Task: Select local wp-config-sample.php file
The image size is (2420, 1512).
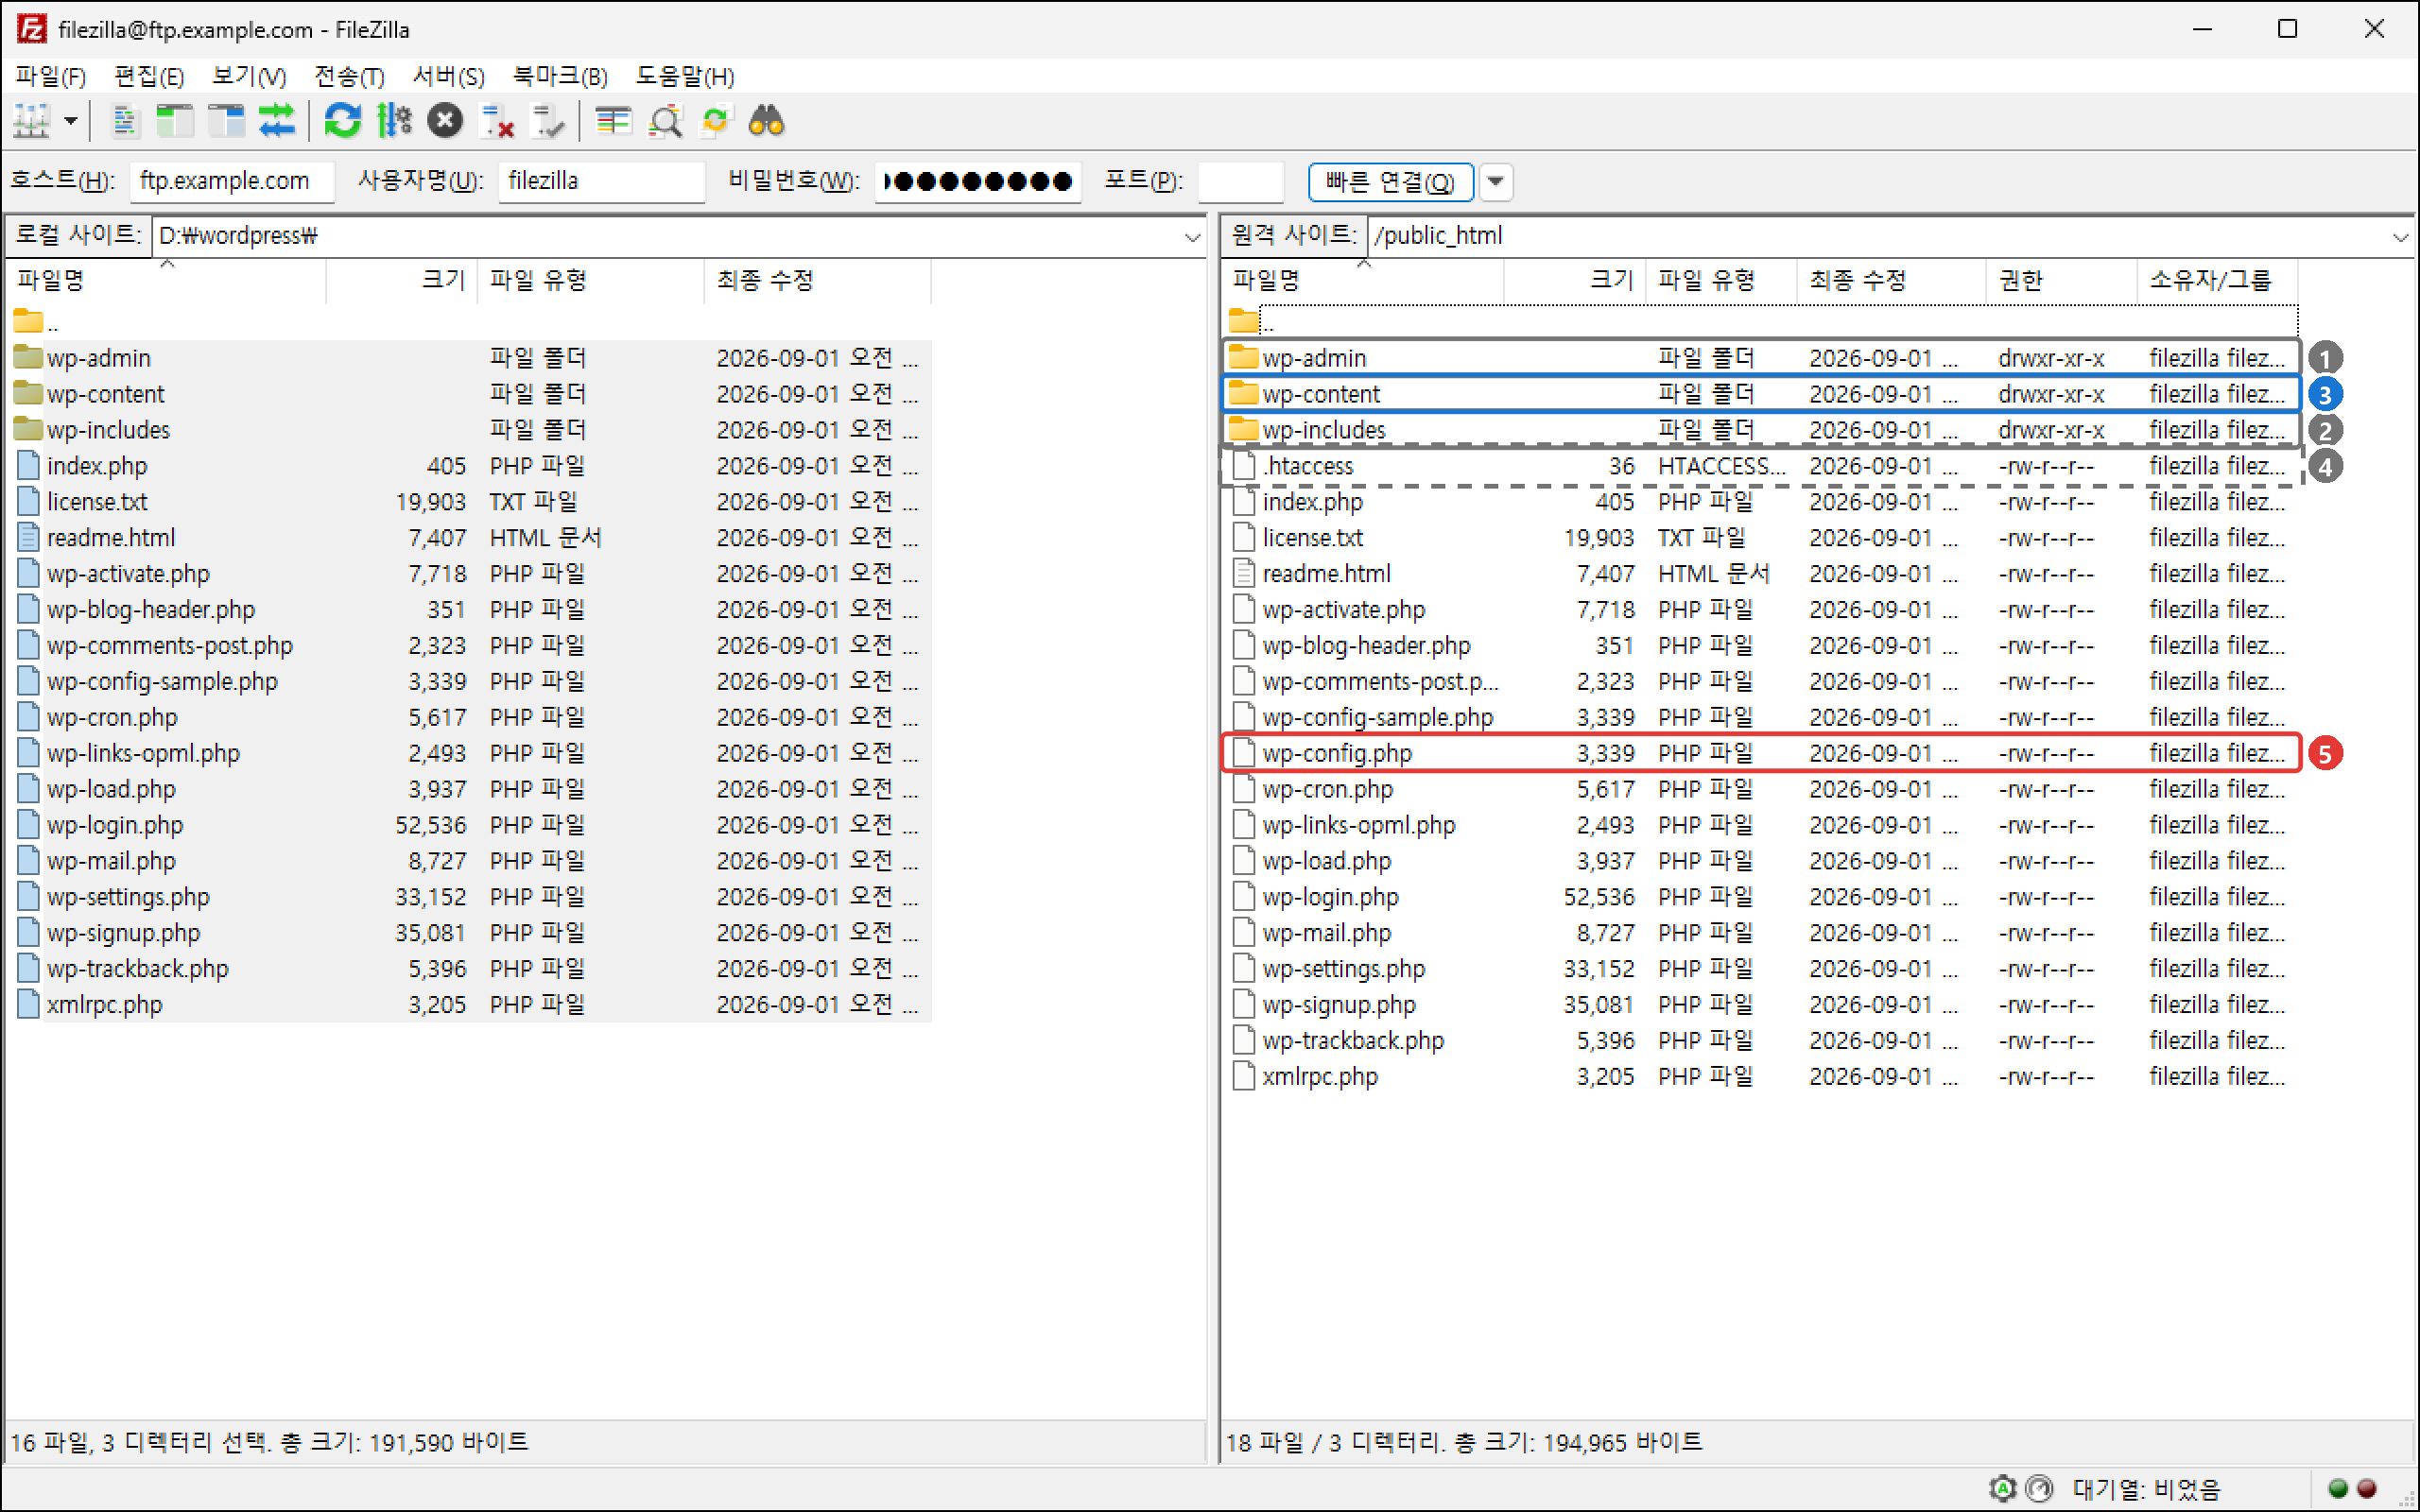Action: 470,681
